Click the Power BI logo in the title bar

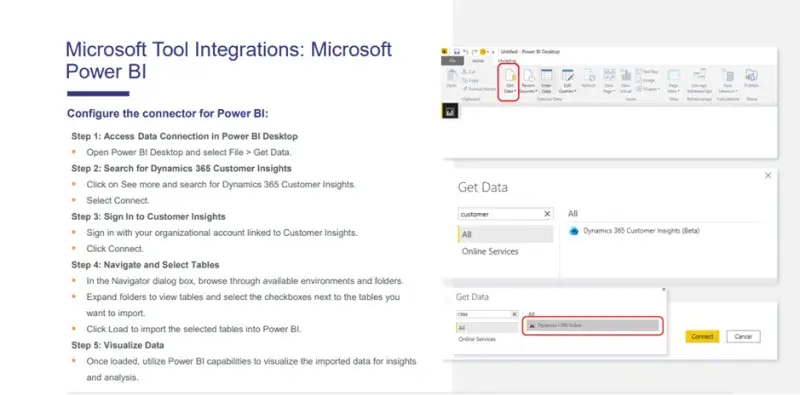tap(444, 52)
